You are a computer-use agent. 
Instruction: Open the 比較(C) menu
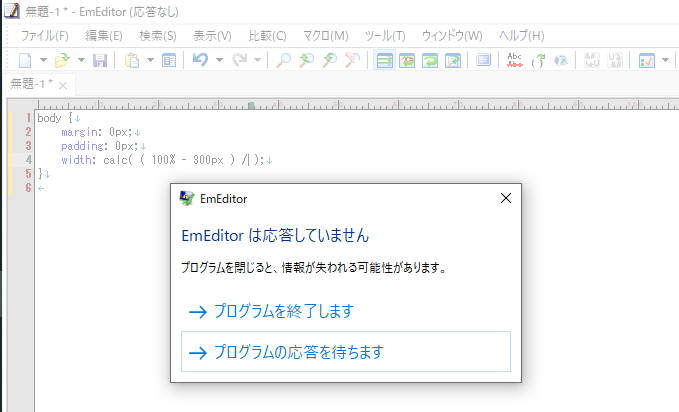click(x=267, y=36)
